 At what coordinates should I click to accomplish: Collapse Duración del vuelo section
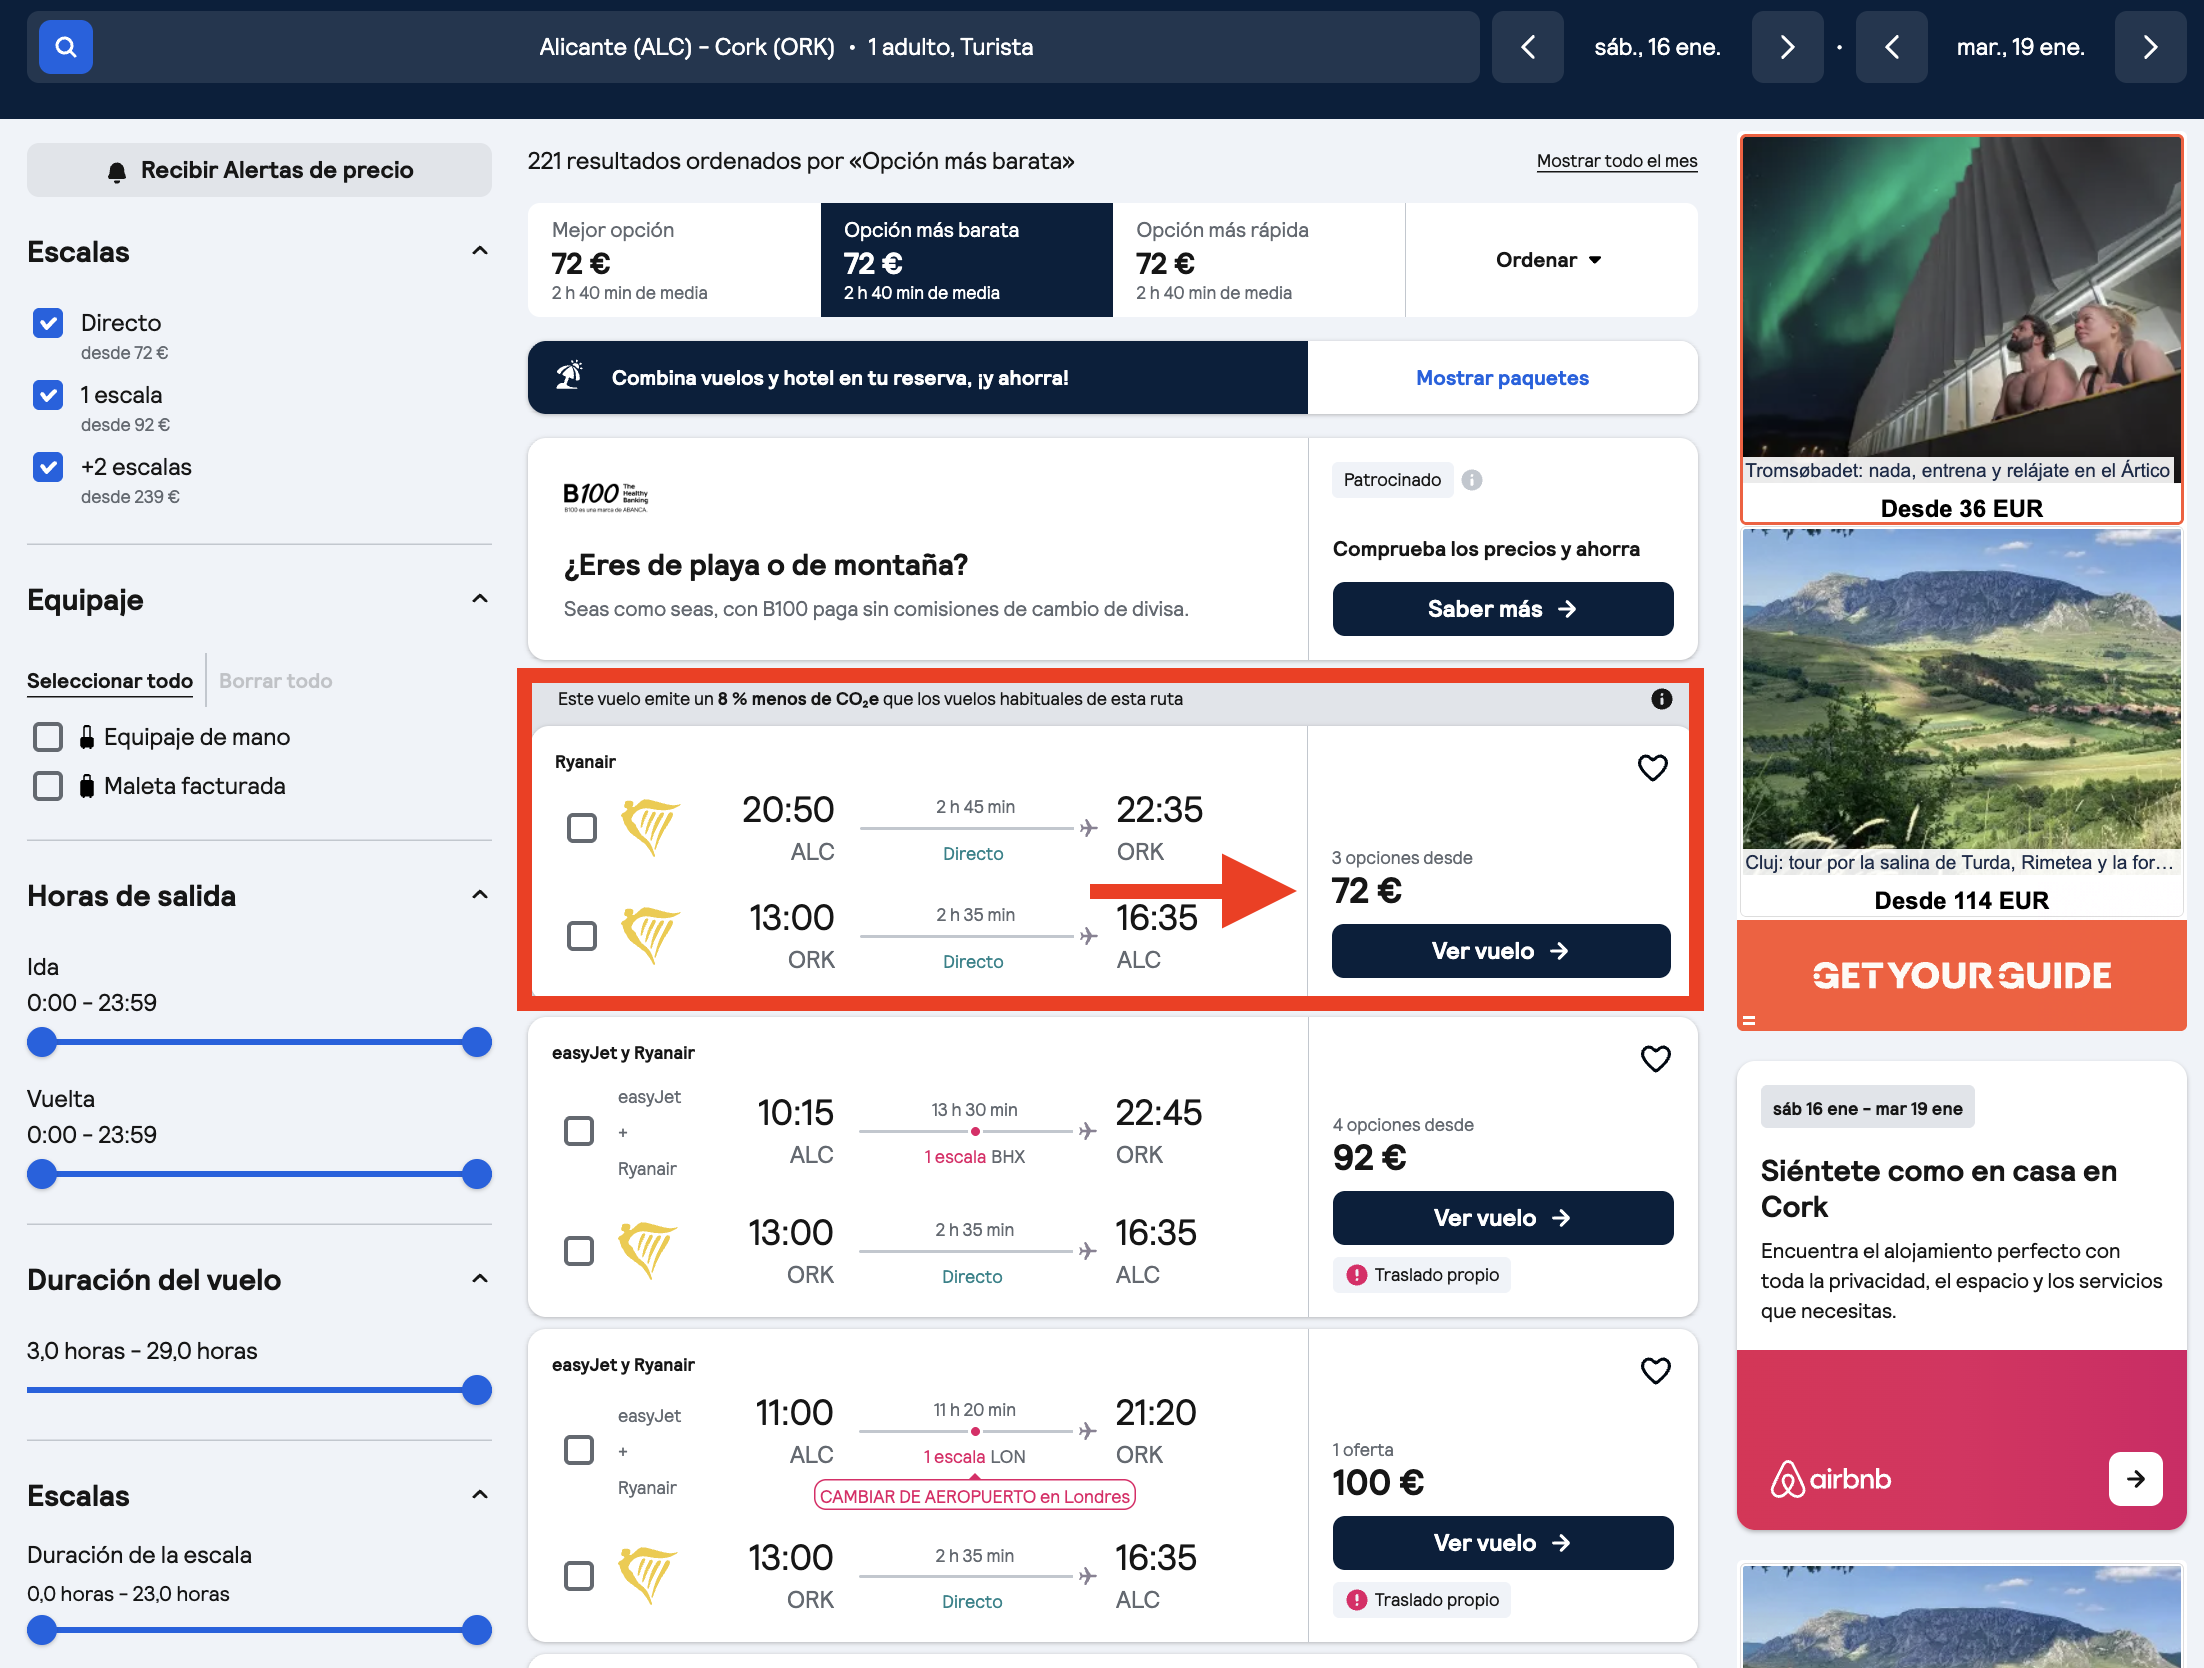pos(480,1279)
